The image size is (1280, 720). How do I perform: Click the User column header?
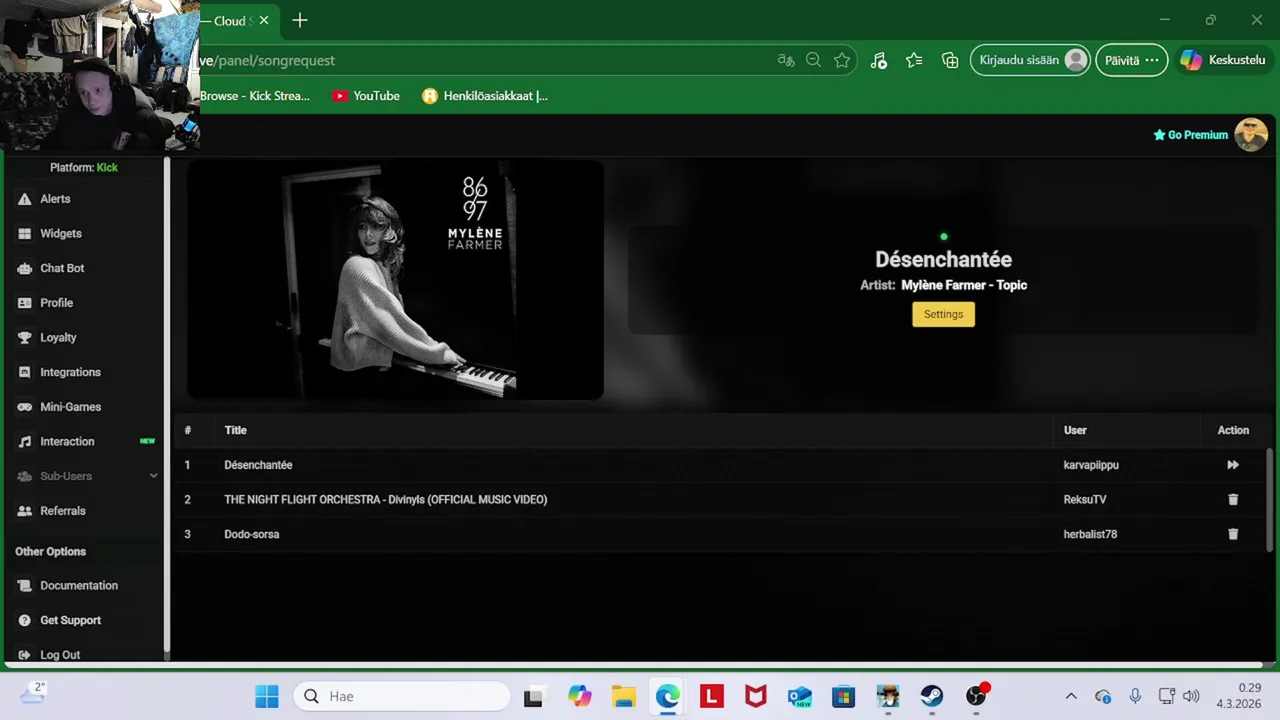1075,430
